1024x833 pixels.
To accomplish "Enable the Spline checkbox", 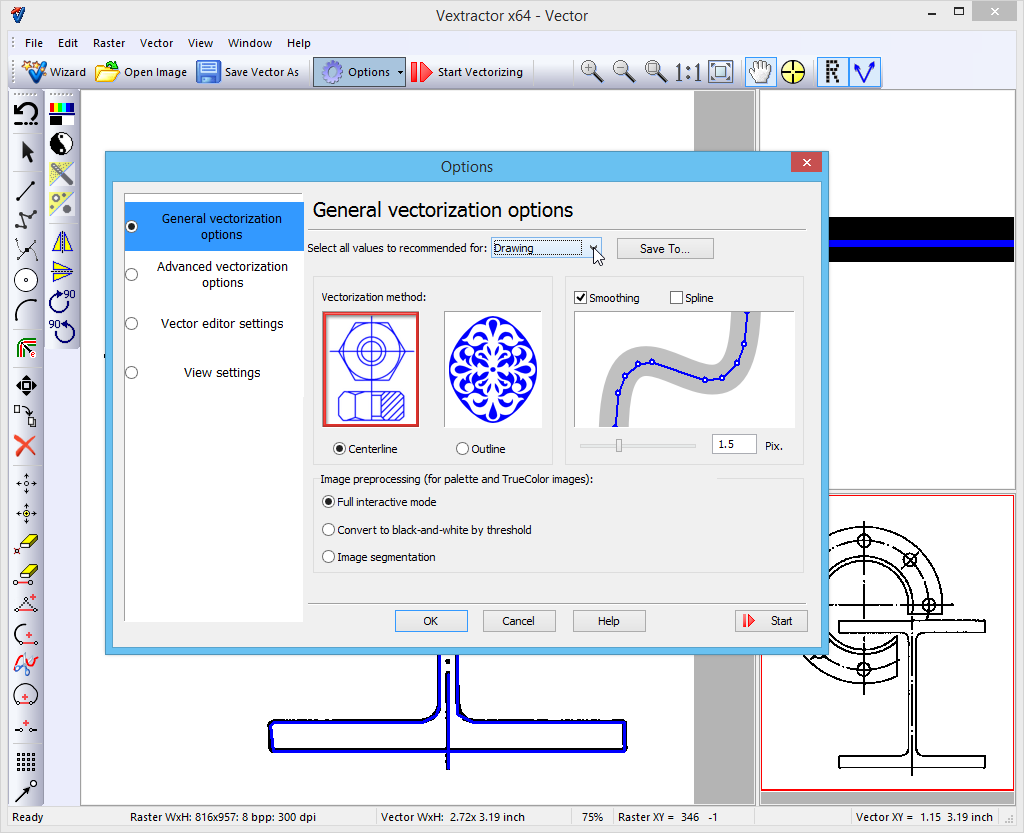I will (x=676, y=298).
